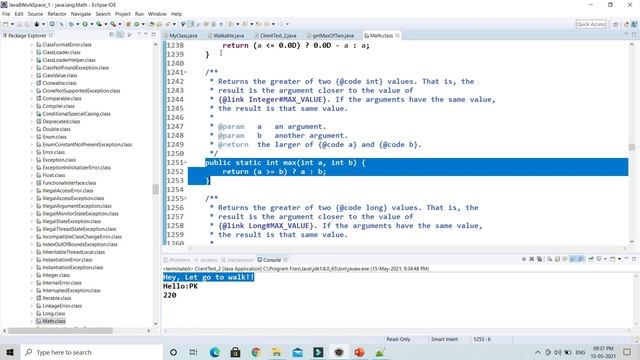Click Collapse All in Package Explorer
The width and height of the screenshot is (640, 360).
111,35
